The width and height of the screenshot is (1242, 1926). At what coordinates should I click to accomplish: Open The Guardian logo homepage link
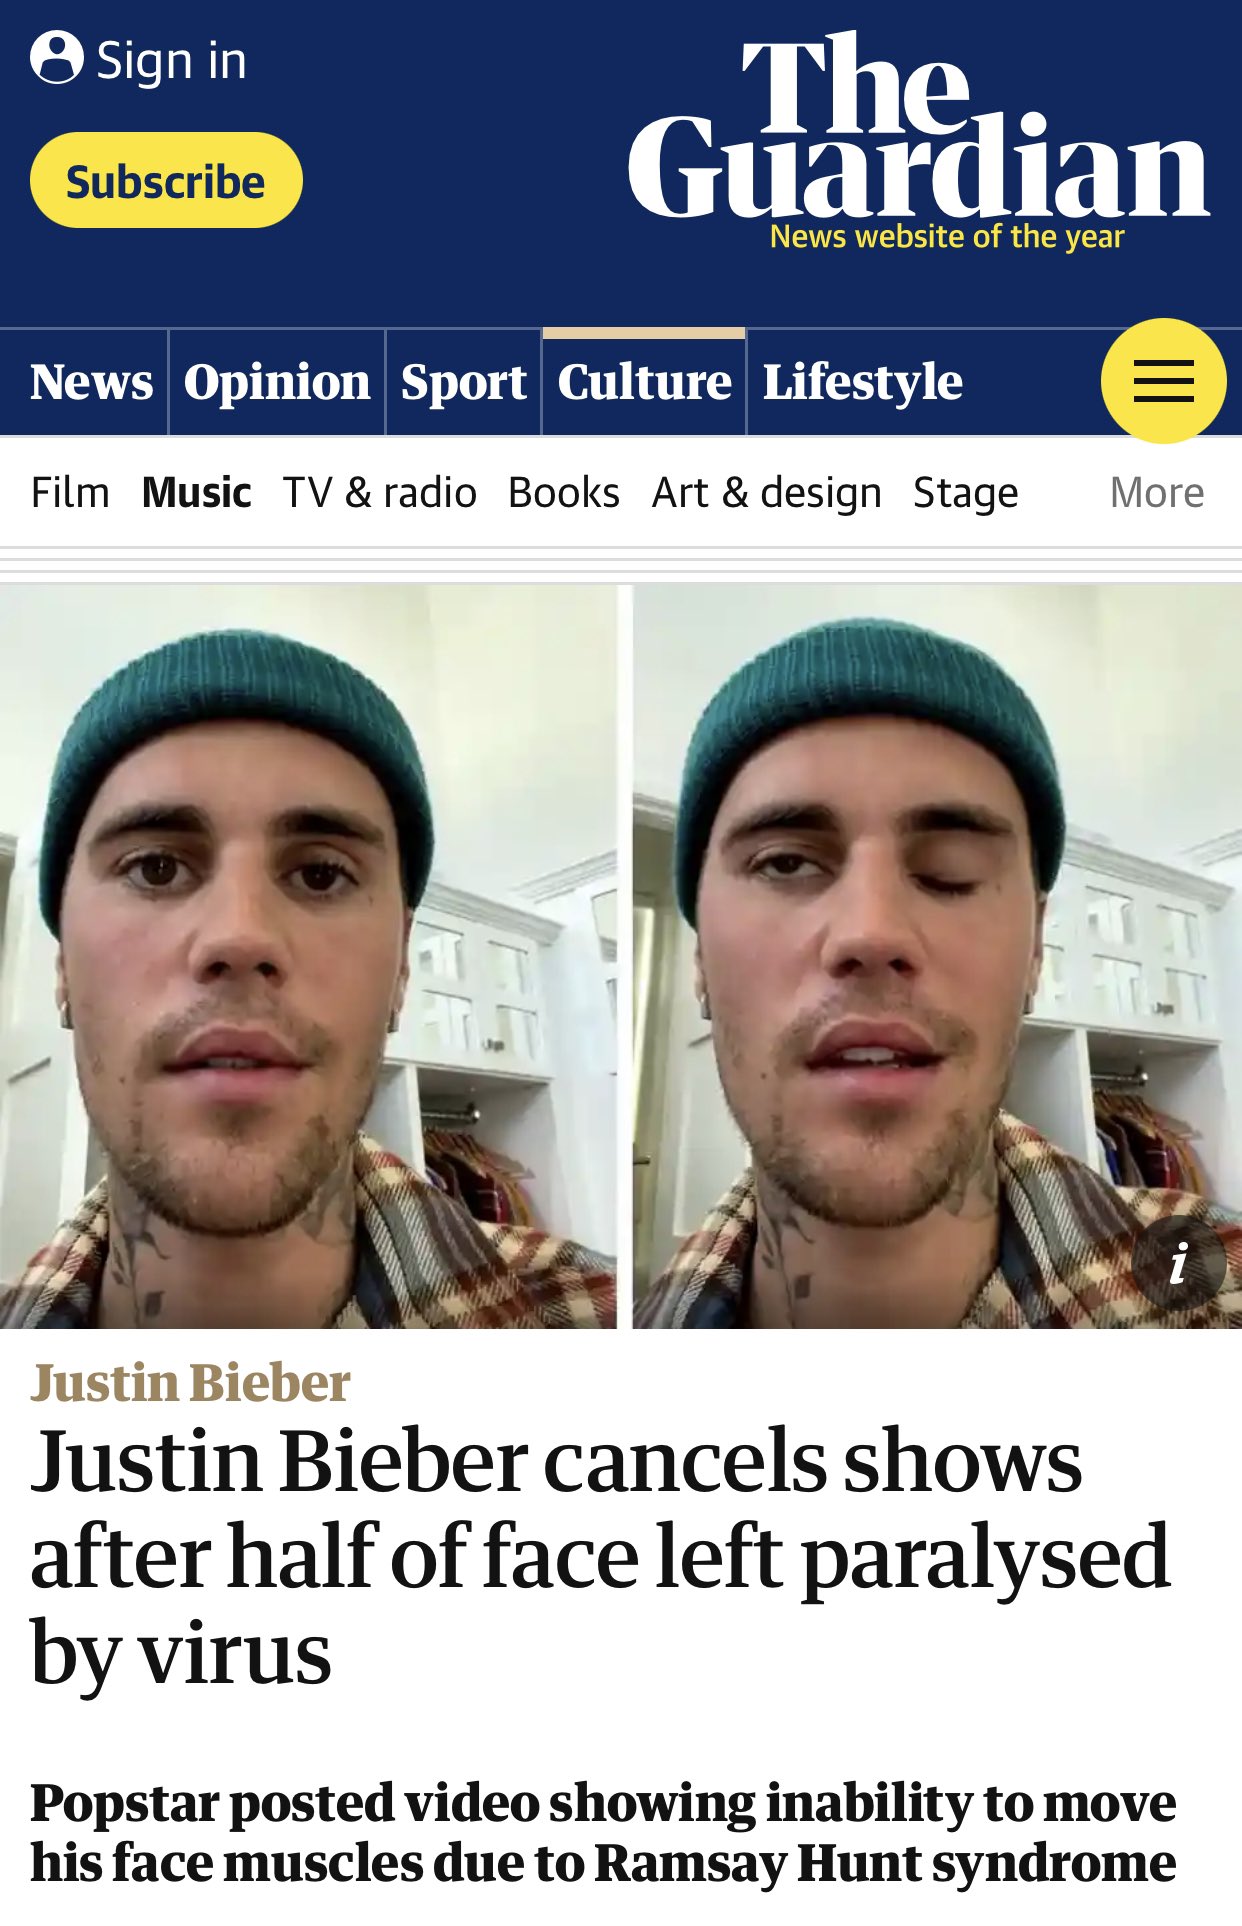click(x=918, y=140)
